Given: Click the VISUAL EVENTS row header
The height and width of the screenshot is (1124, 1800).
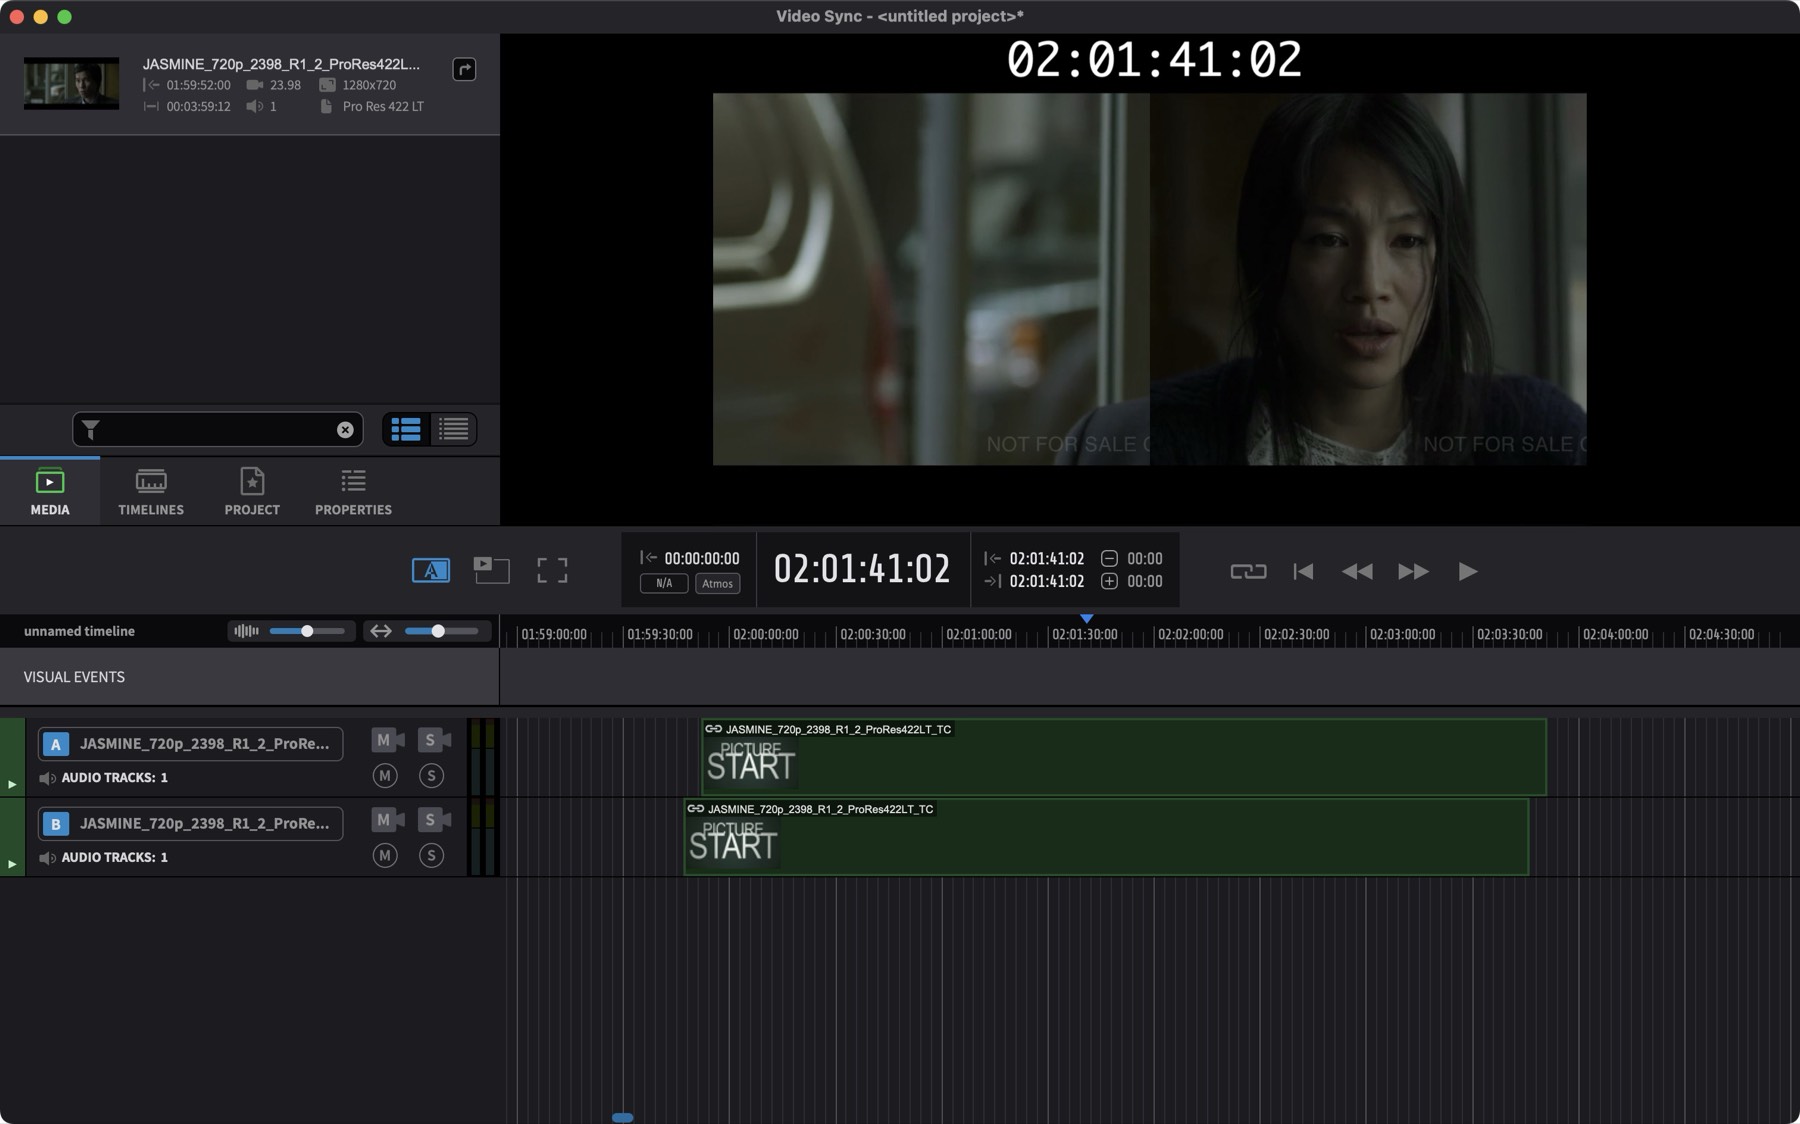Looking at the screenshot, I should 249,677.
